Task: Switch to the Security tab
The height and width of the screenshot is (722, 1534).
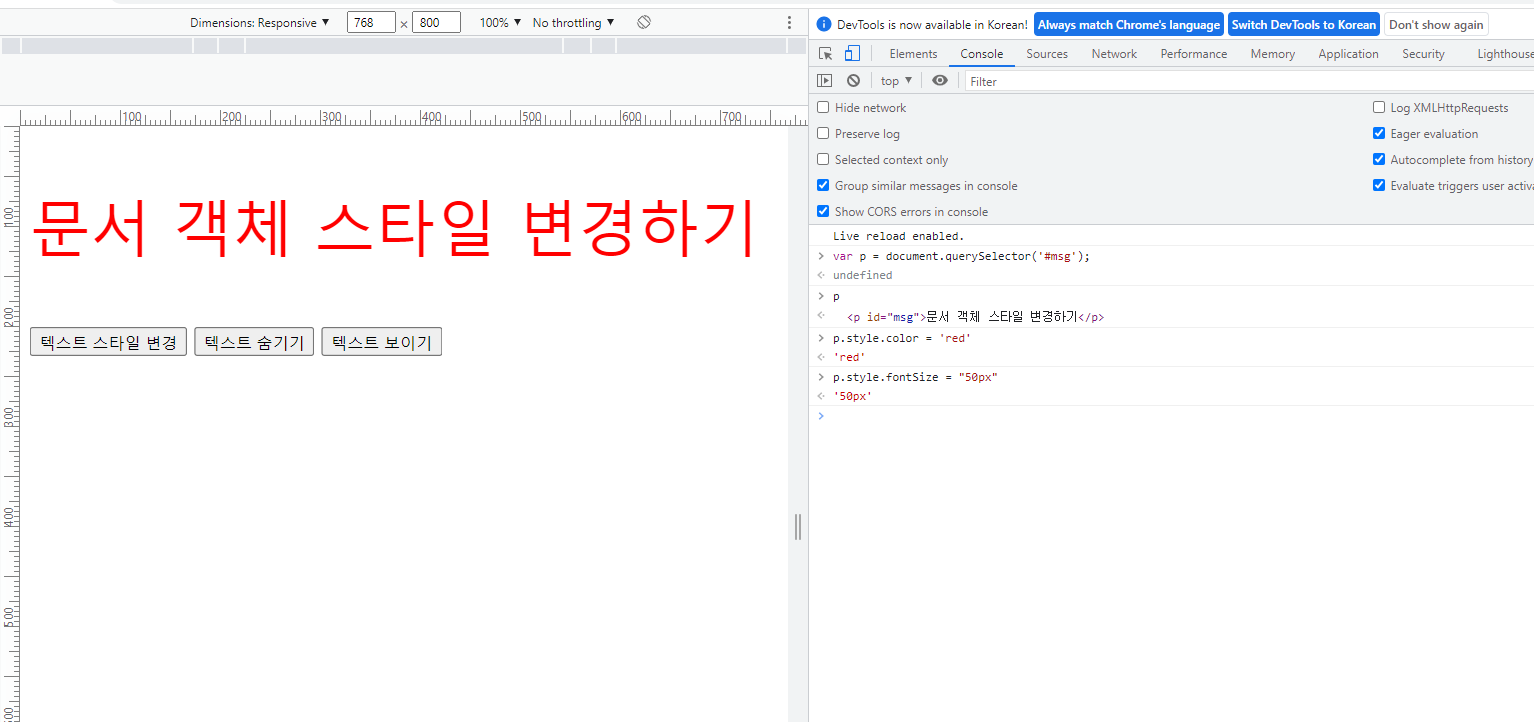Action: [x=1423, y=54]
